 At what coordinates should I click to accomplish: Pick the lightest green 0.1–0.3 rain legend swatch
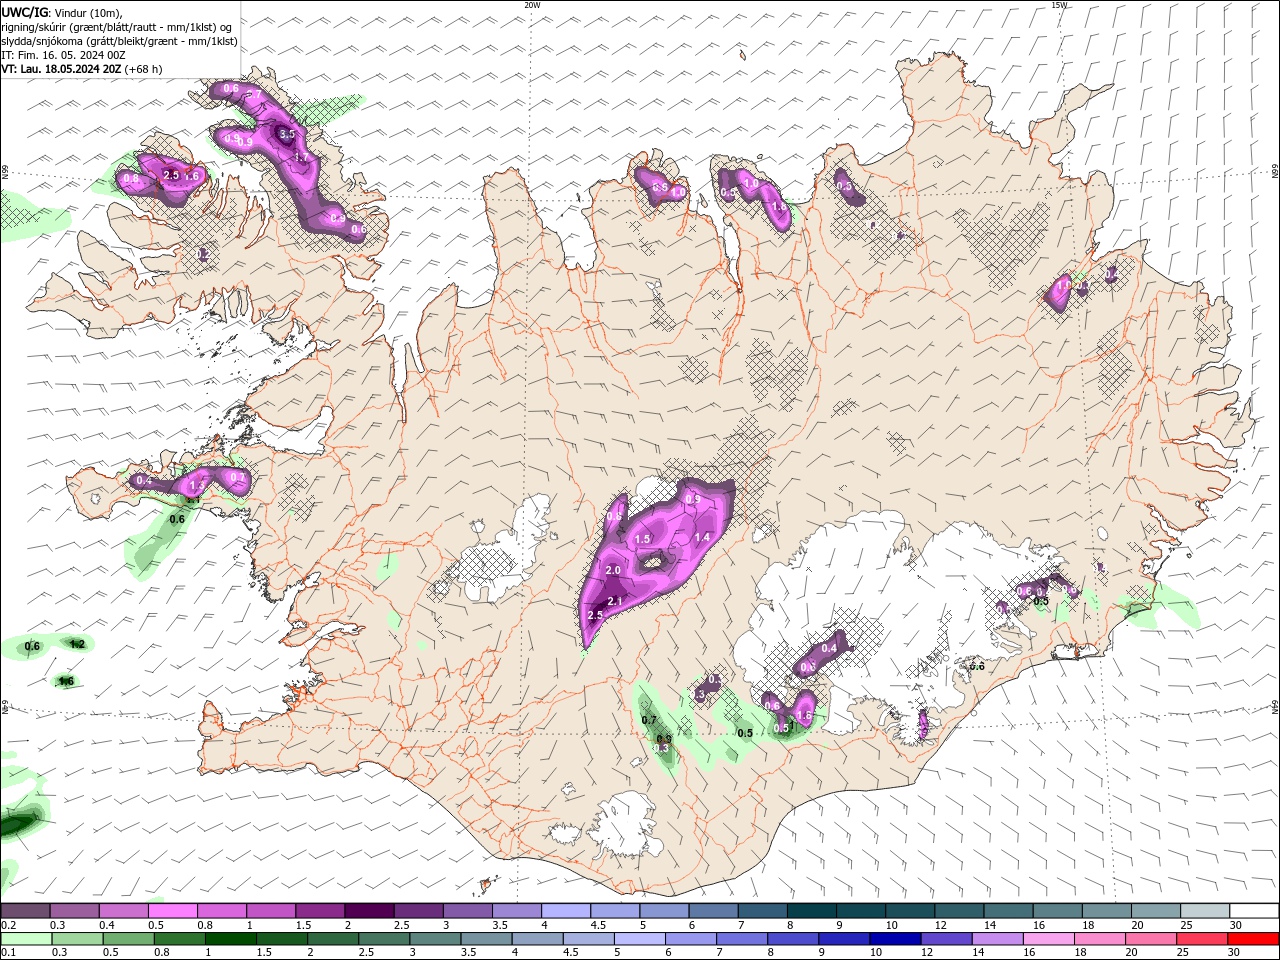coord(27,939)
